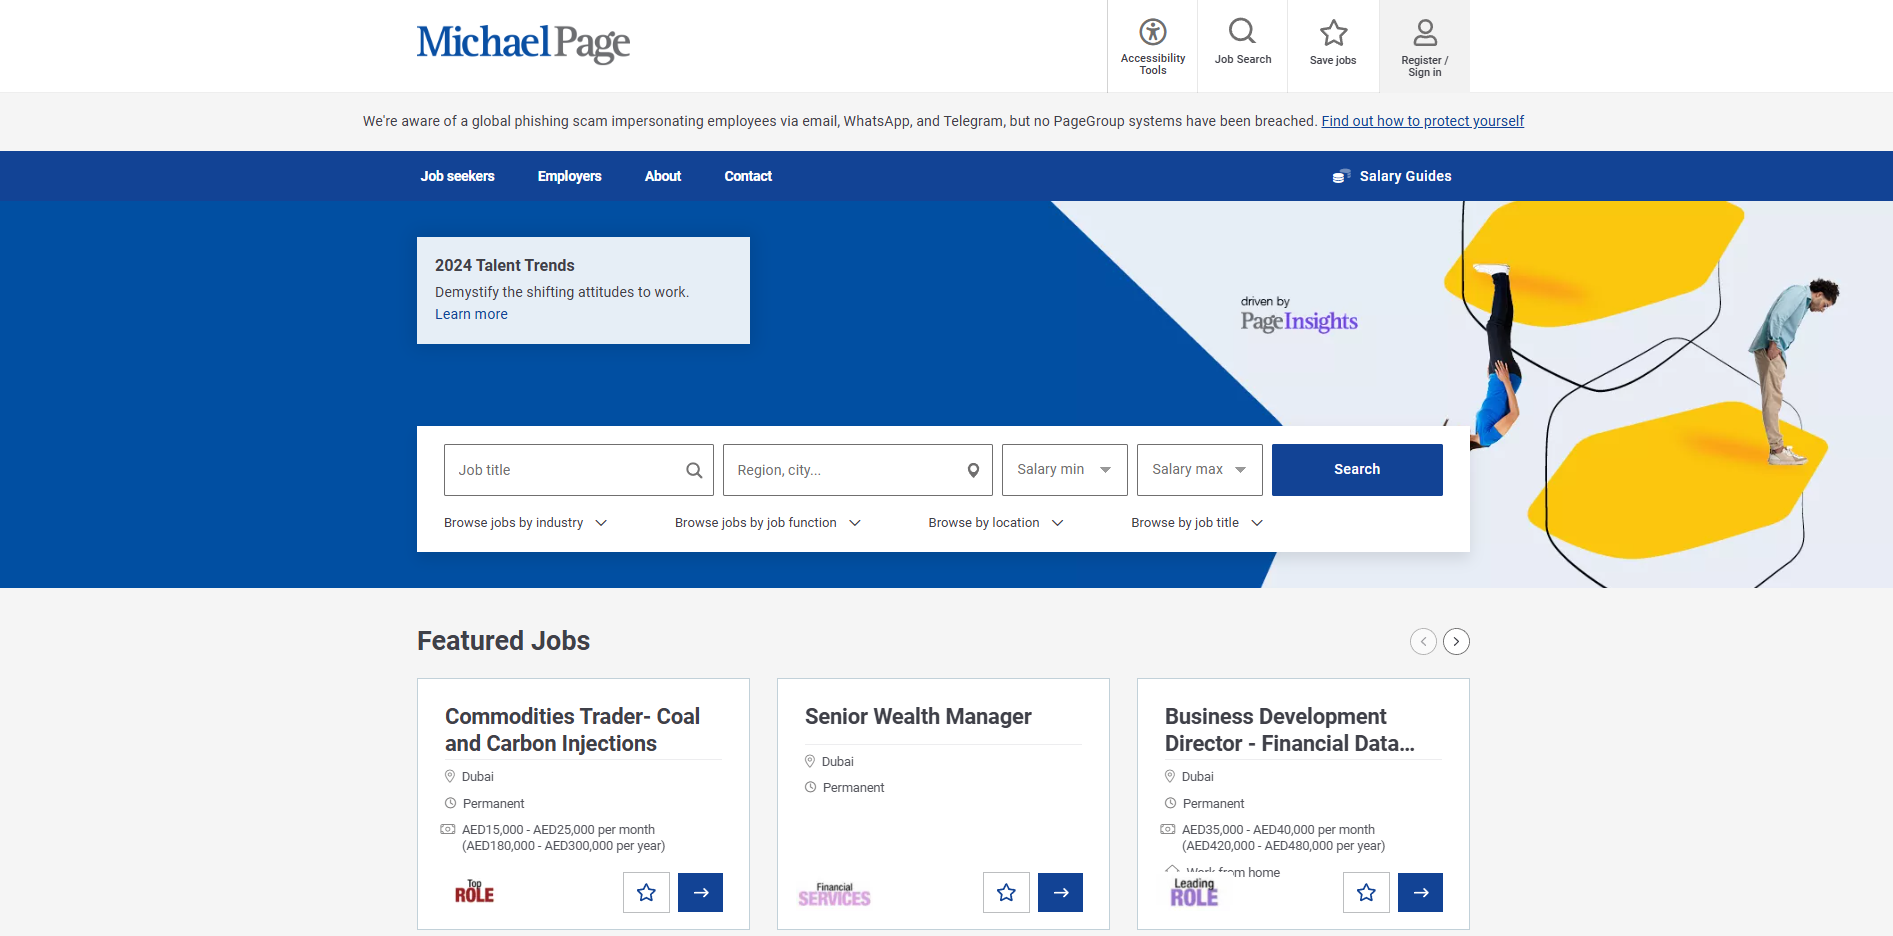Save Business Development Director job star
This screenshot has width=1893, height=936.
pyautogui.click(x=1366, y=892)
